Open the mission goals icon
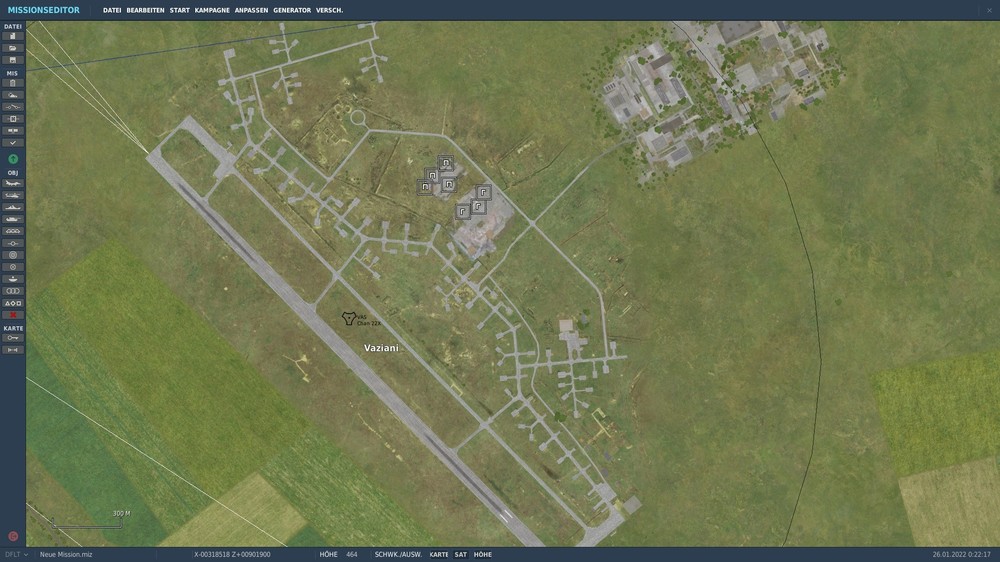The height and width of the screenshot is (562, 1000). 13,119
